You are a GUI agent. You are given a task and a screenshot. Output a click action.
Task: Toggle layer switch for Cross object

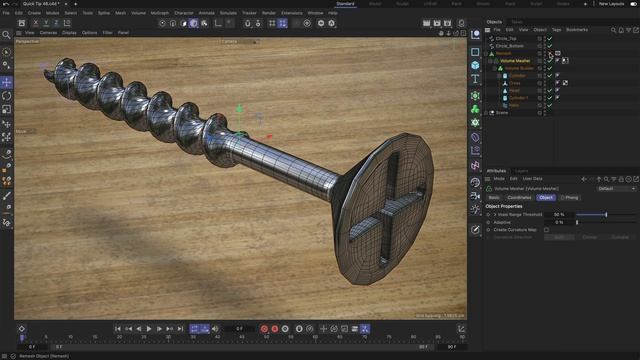[x=540, y=83]
